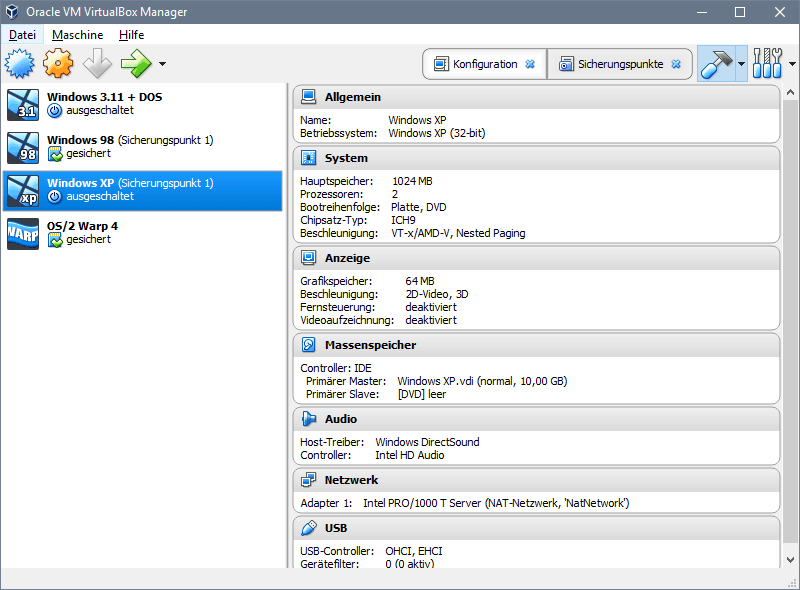800x590 pixels.
Task: Click the Windows 3.1 OS icon
Action: tap(23, 105)
